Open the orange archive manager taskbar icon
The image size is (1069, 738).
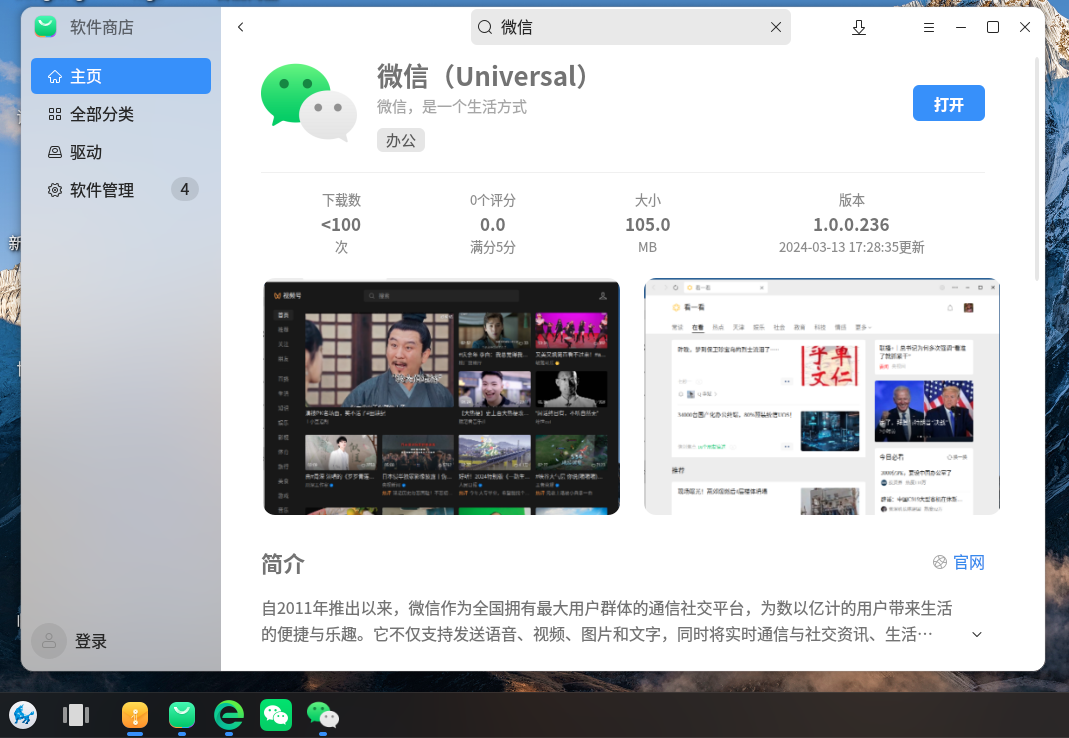click(135, 714)
